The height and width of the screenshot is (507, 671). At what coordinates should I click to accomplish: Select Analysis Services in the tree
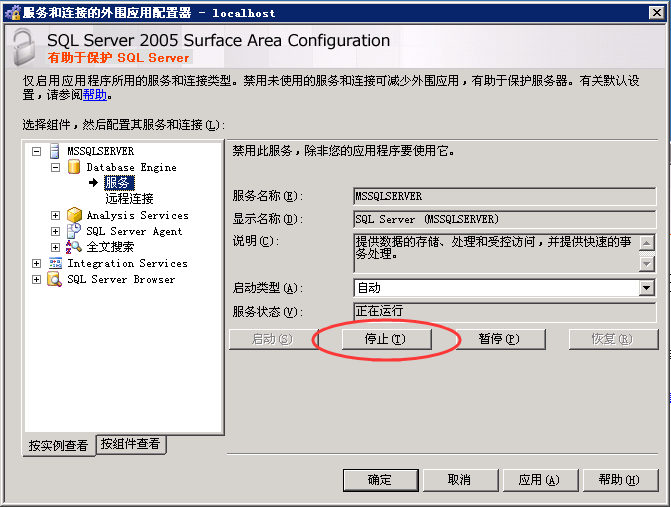(137, 215)
